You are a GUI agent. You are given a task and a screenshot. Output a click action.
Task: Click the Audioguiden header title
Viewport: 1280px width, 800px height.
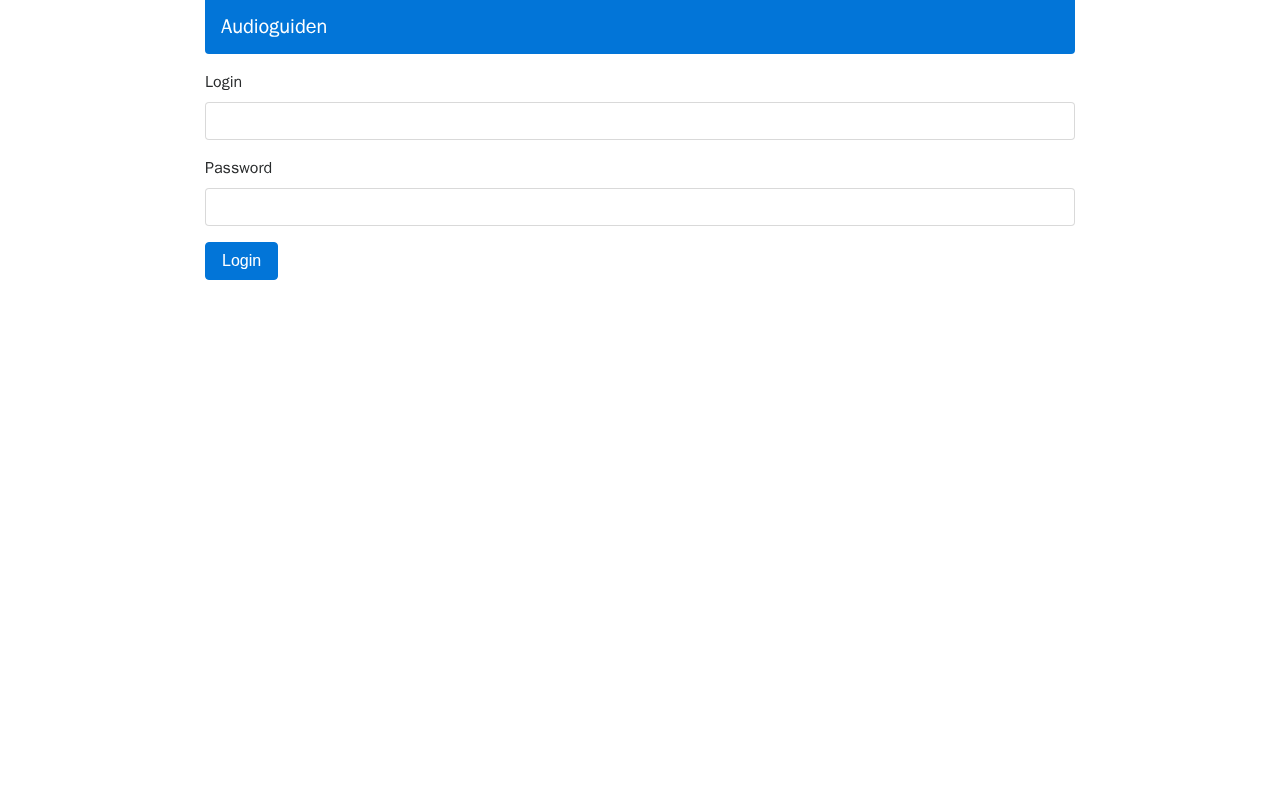(x=274, y=27)
